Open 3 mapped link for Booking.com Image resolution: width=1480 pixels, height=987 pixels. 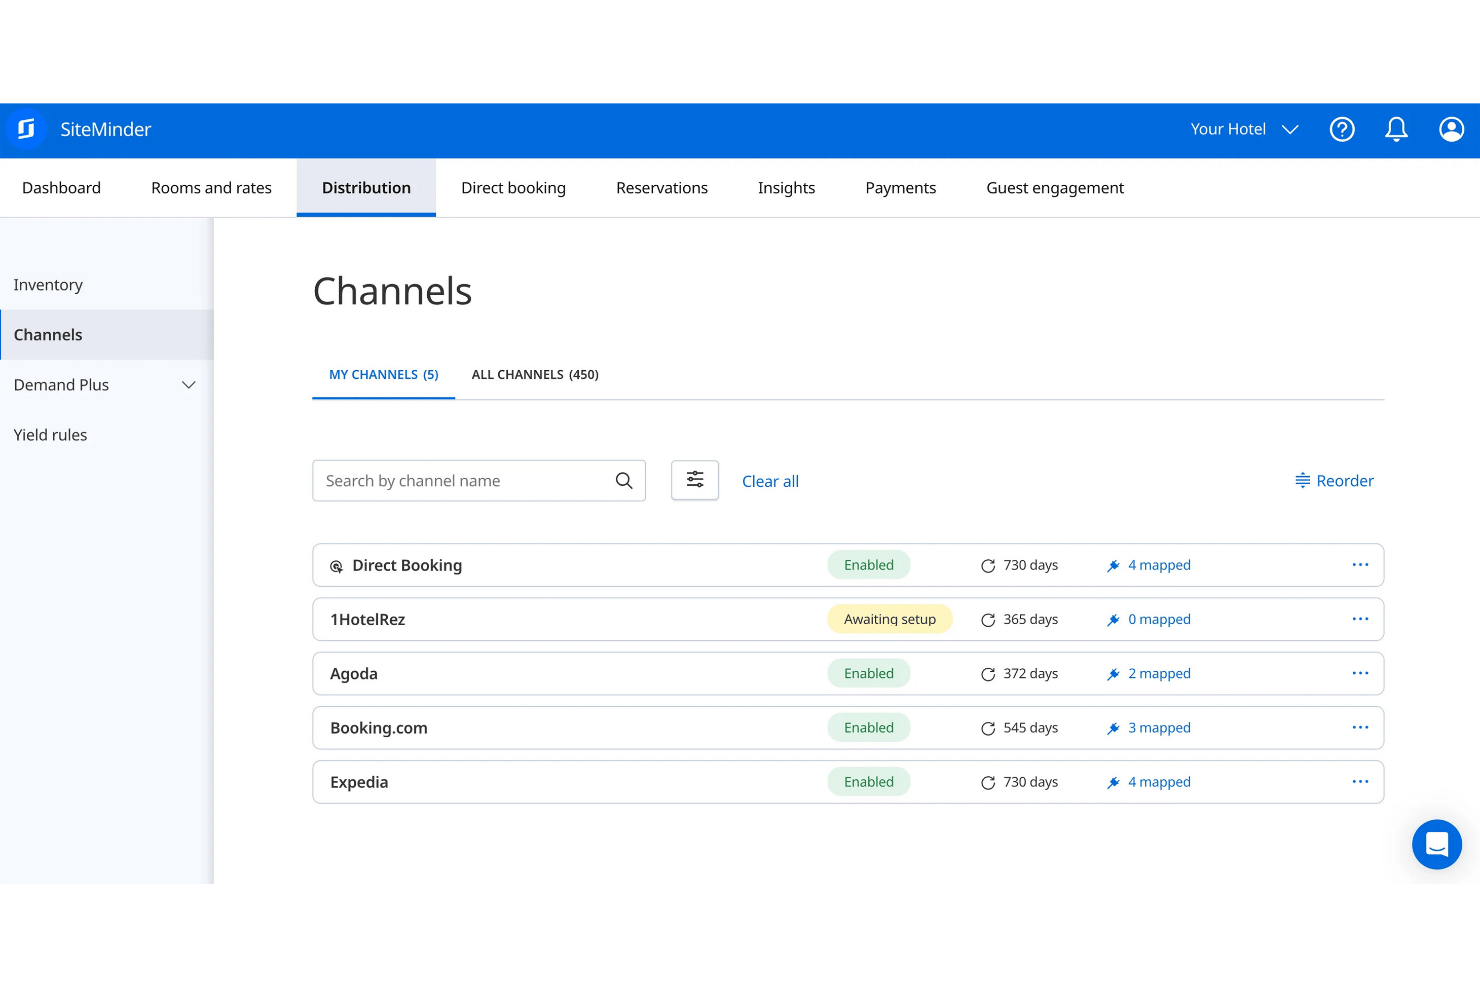tap(1159, 728)
